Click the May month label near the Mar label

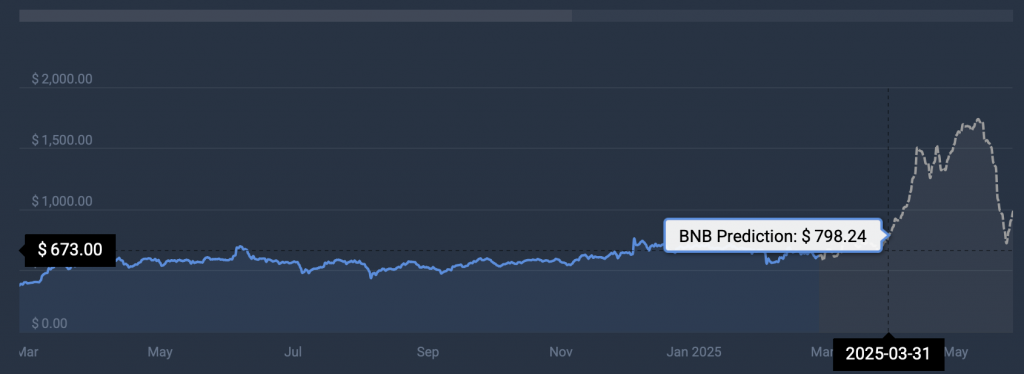click(x=160, y=352)
